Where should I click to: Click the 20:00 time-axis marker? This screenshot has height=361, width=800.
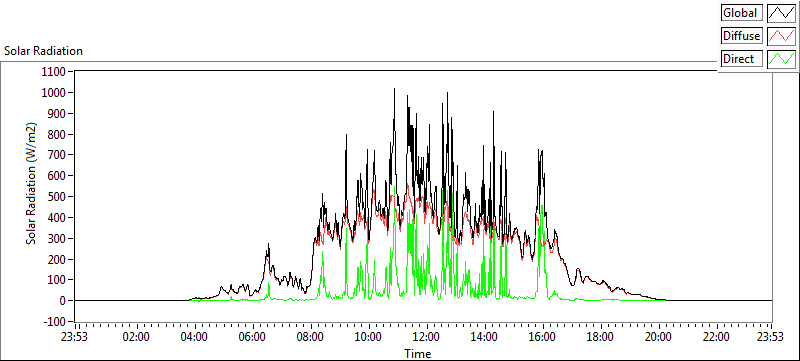pos(658,337)
